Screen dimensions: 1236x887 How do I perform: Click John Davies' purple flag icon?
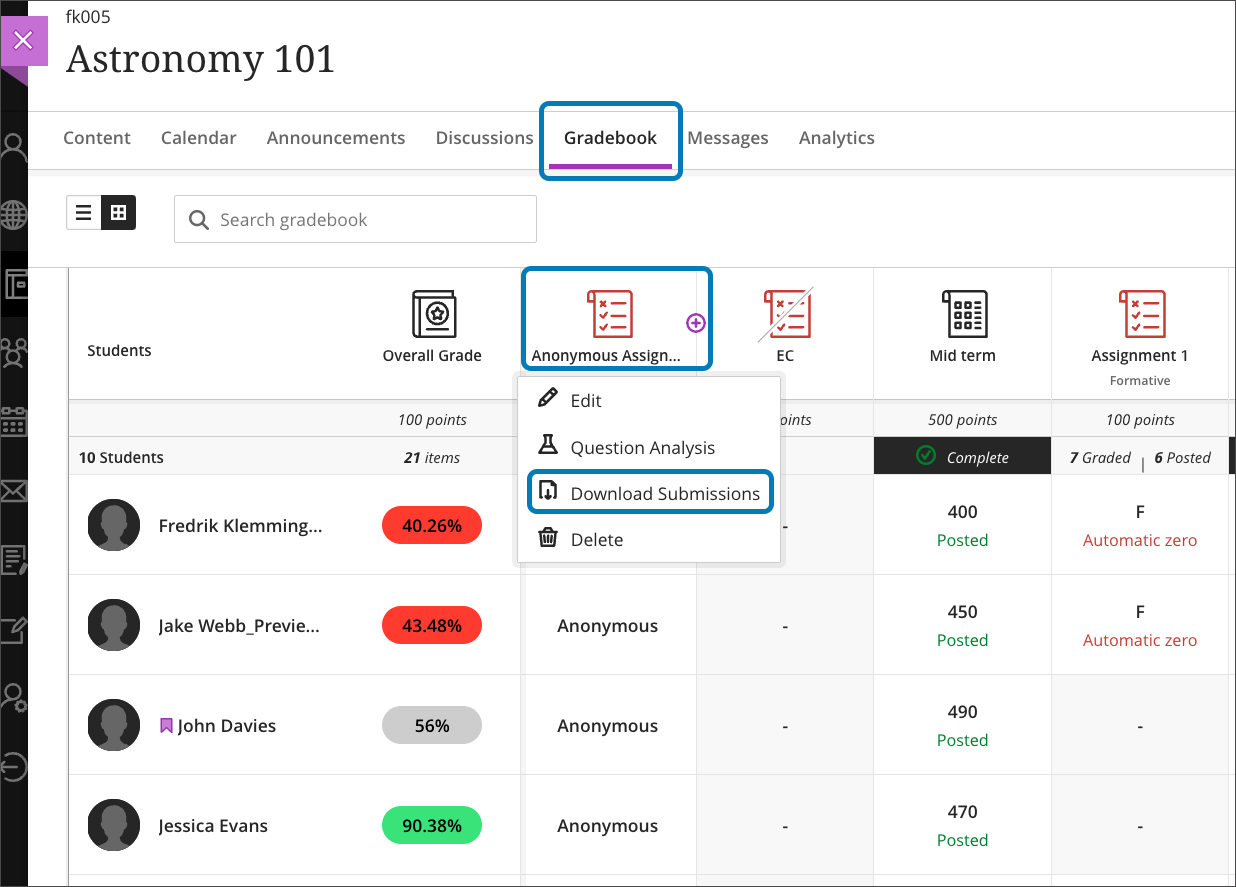(166, 726)
